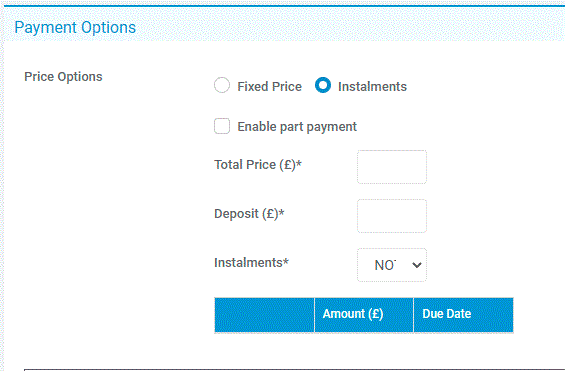Click the Instalments option label text
This screenshot has width=565, height=371.
point(372,86)
